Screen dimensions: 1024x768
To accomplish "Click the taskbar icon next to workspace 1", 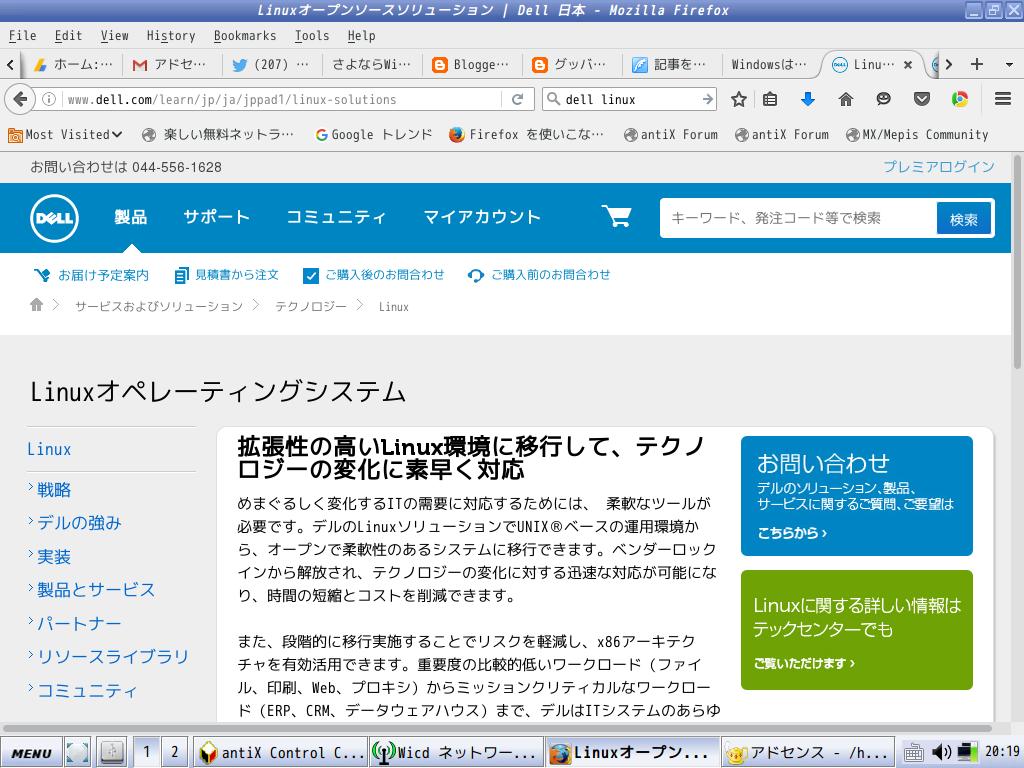I will pyautogui.click(x=112, y=752).
